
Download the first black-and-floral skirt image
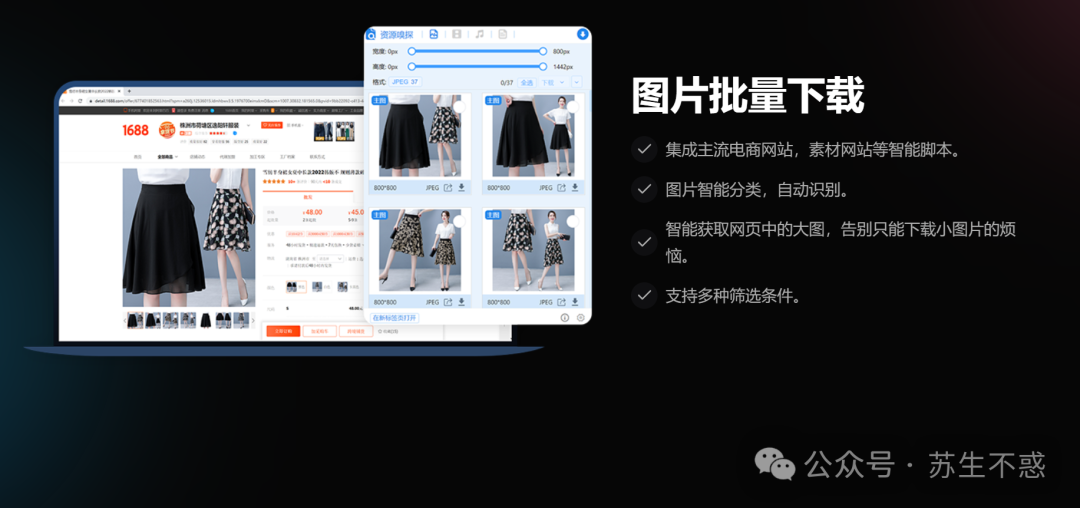click(461, 187)
